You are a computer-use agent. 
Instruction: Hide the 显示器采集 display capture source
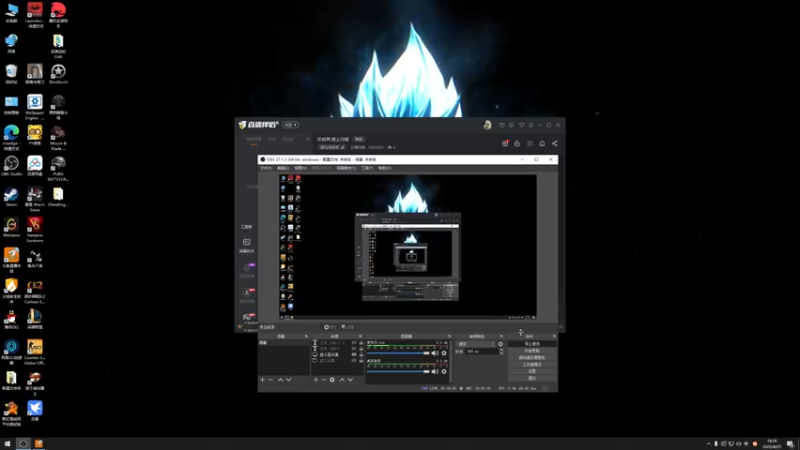[354, 355]
